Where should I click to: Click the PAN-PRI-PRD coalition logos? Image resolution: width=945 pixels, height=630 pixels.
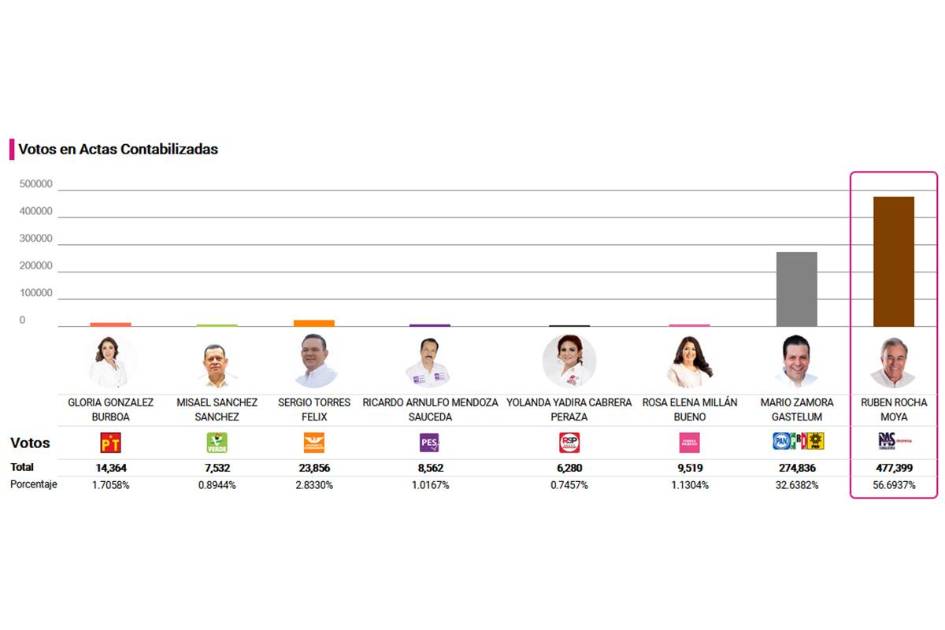click(797, 441)
